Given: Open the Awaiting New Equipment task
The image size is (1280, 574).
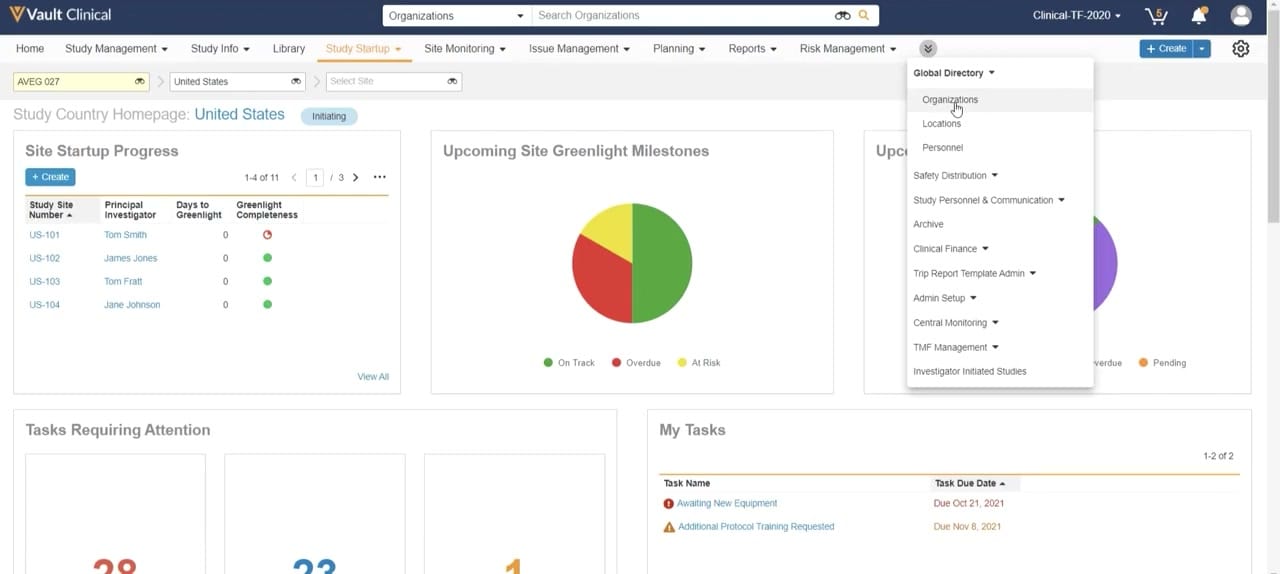Looking at the screenshot, I should tap(727, 504).
